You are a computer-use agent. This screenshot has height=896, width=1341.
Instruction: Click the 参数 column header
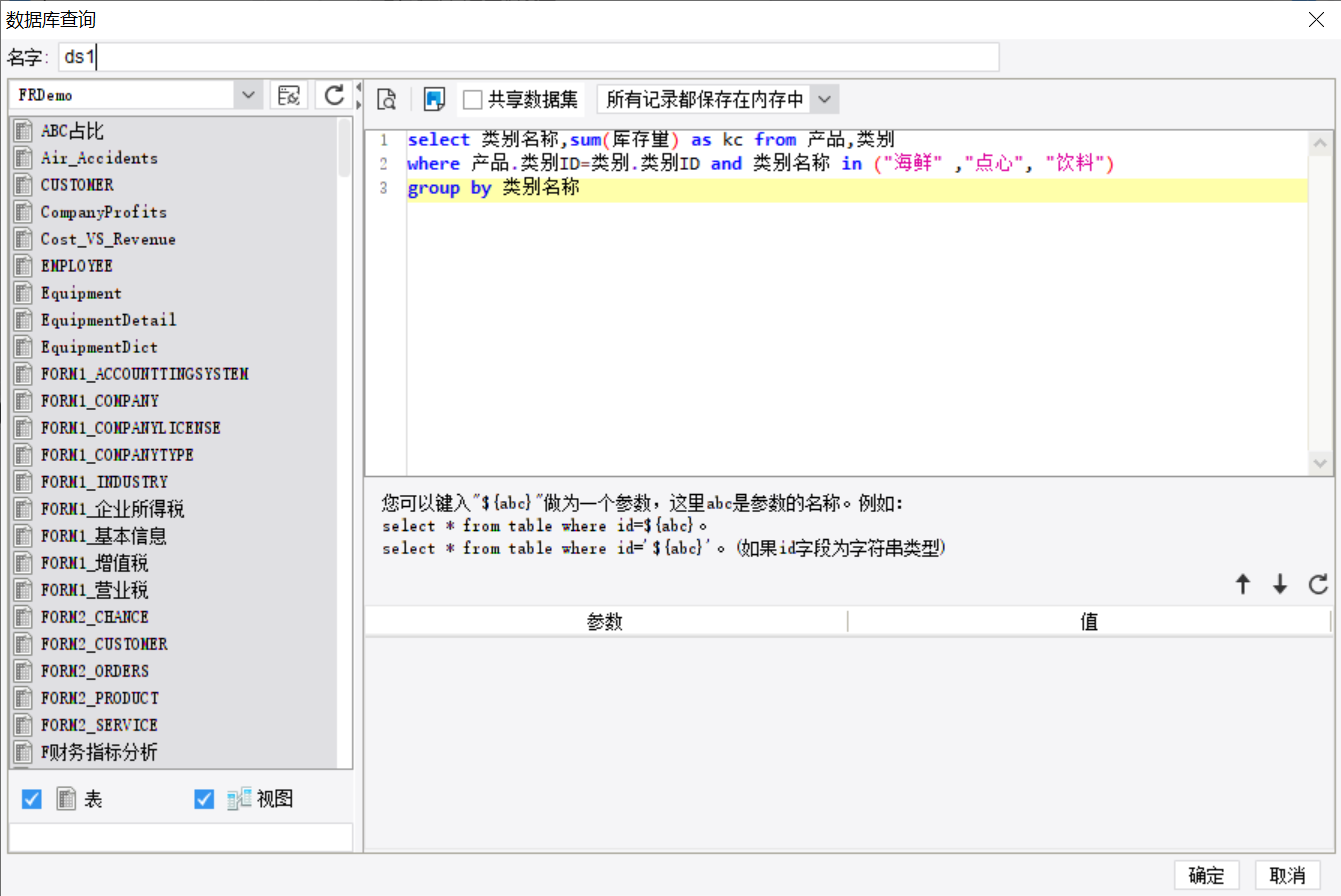tap(606, 622)
